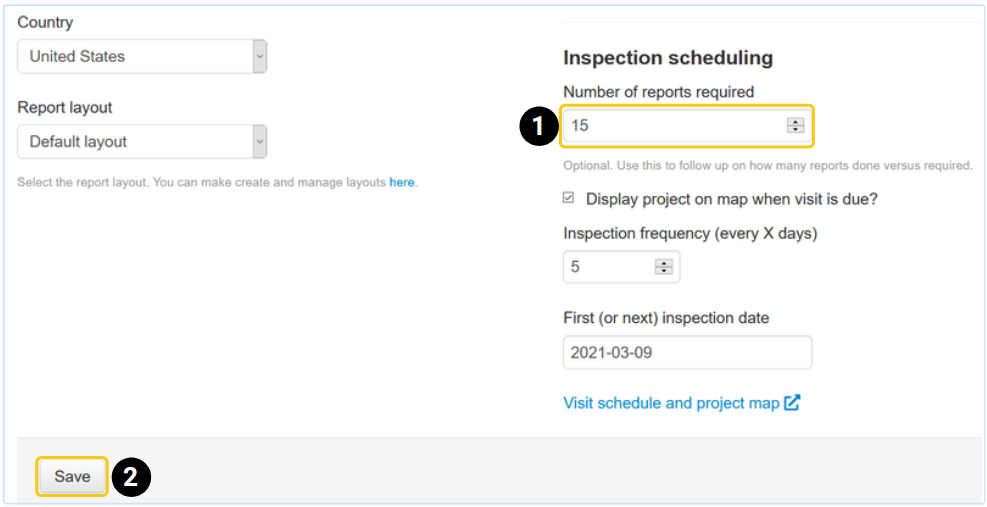Click the numbered step 2 badge
987x507 pixels.
click(x=131, y=477)
